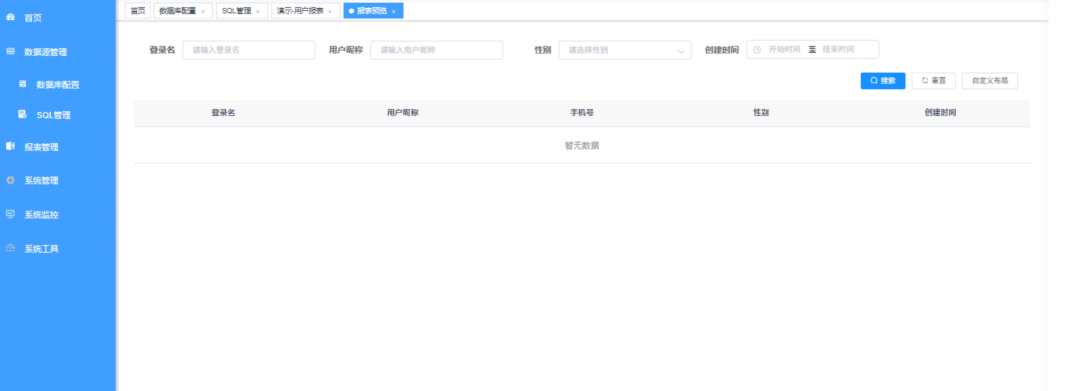The height and width of the screenshot is (391, 1080).
Task: Click the SQL管理 submenu icon
Action: [23, 114]
